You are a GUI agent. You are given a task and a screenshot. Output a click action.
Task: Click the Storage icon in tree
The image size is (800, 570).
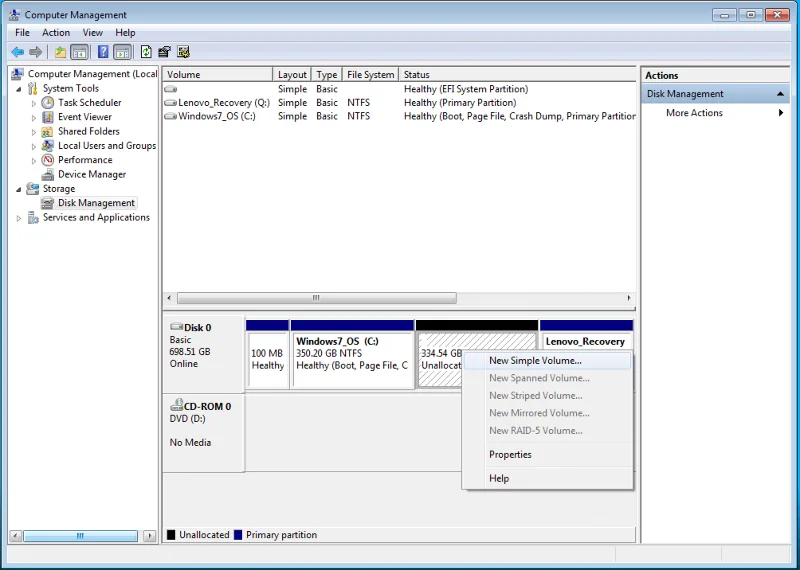[33, 189]
